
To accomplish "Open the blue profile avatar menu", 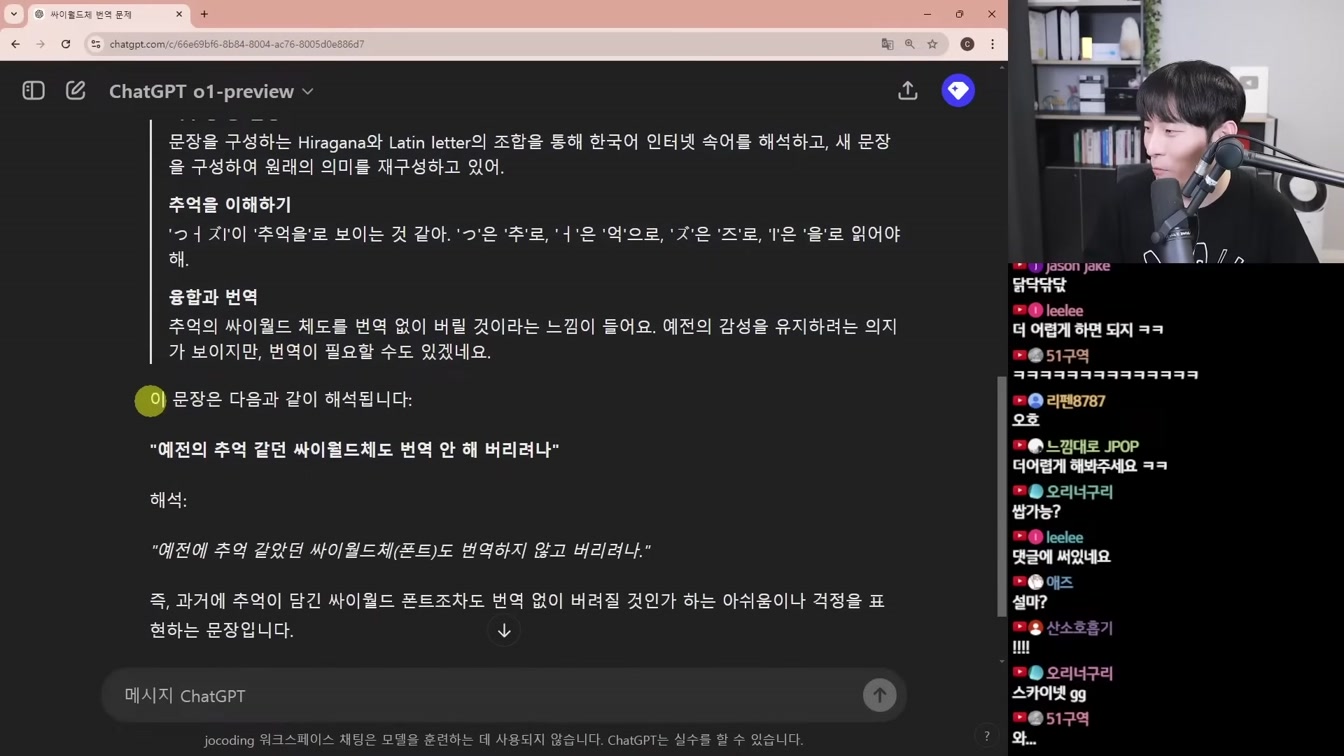I will click(x=958, y=91).
